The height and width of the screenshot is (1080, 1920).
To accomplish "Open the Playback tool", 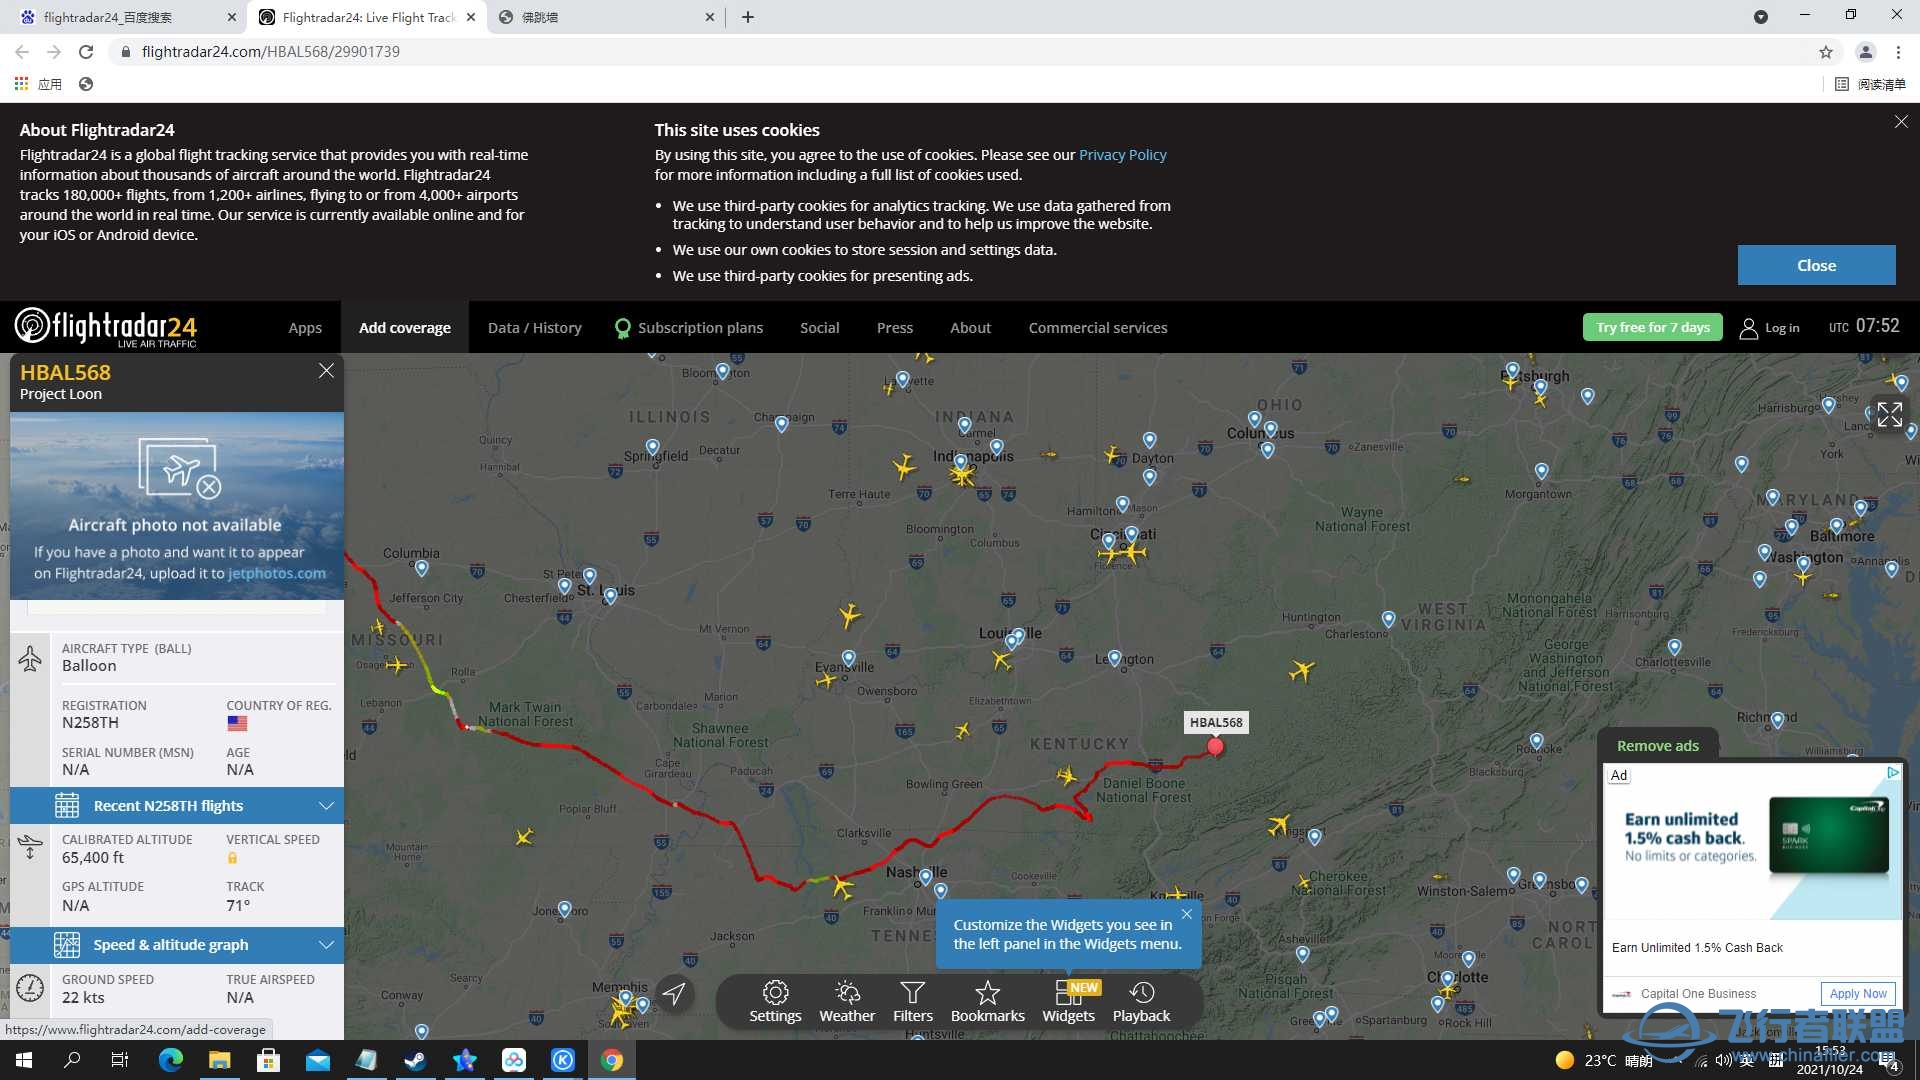I will 1141,1001.
